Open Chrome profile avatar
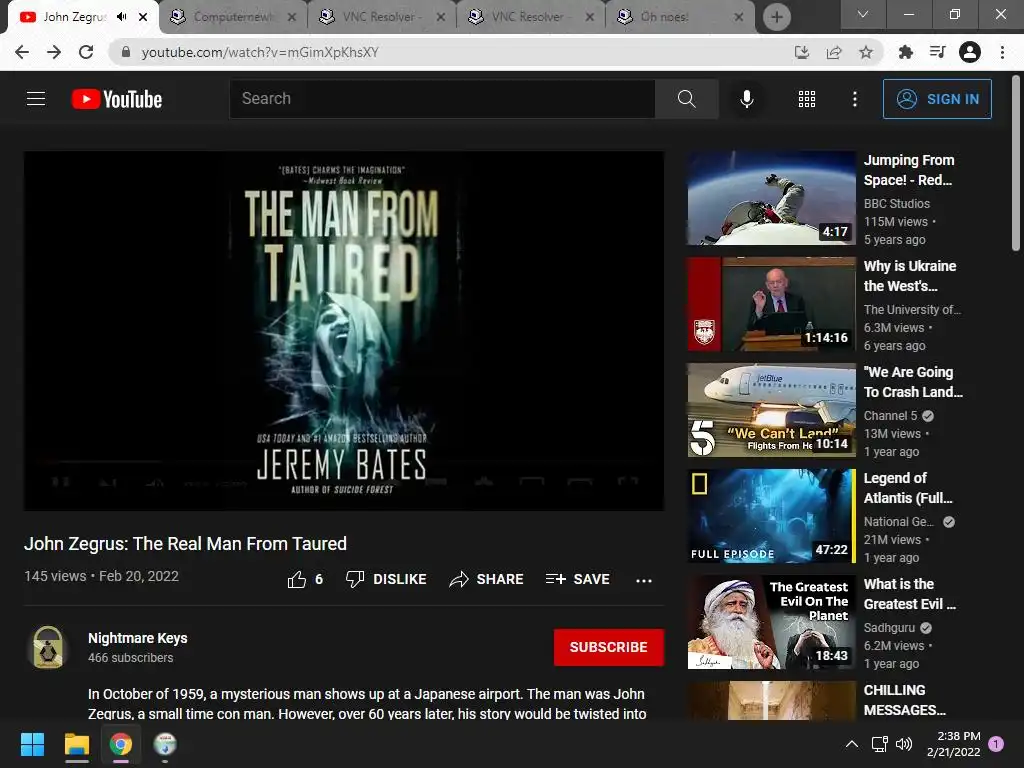 pos(970,52)
